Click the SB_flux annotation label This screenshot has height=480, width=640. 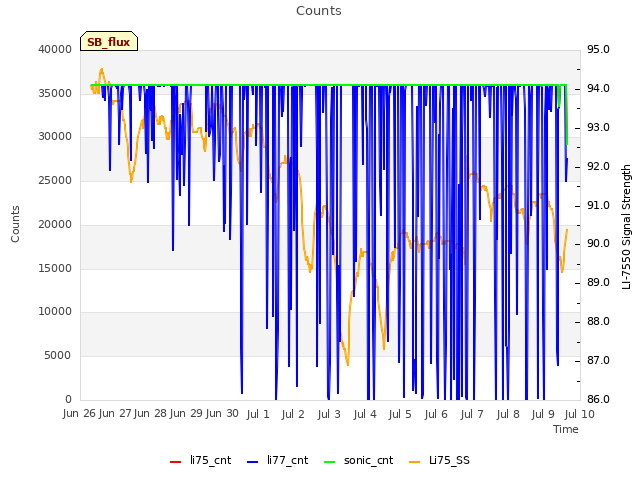[109, 42]
